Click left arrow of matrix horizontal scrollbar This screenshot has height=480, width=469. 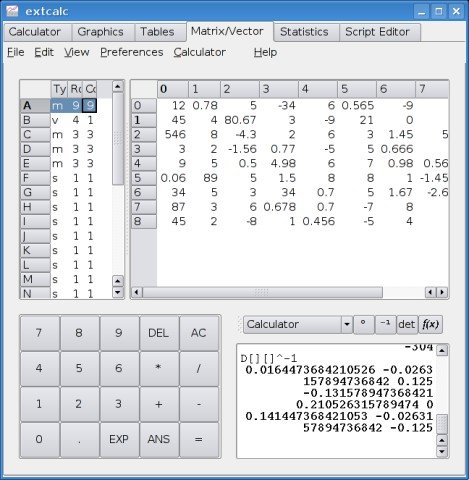(x=136, y=292)
